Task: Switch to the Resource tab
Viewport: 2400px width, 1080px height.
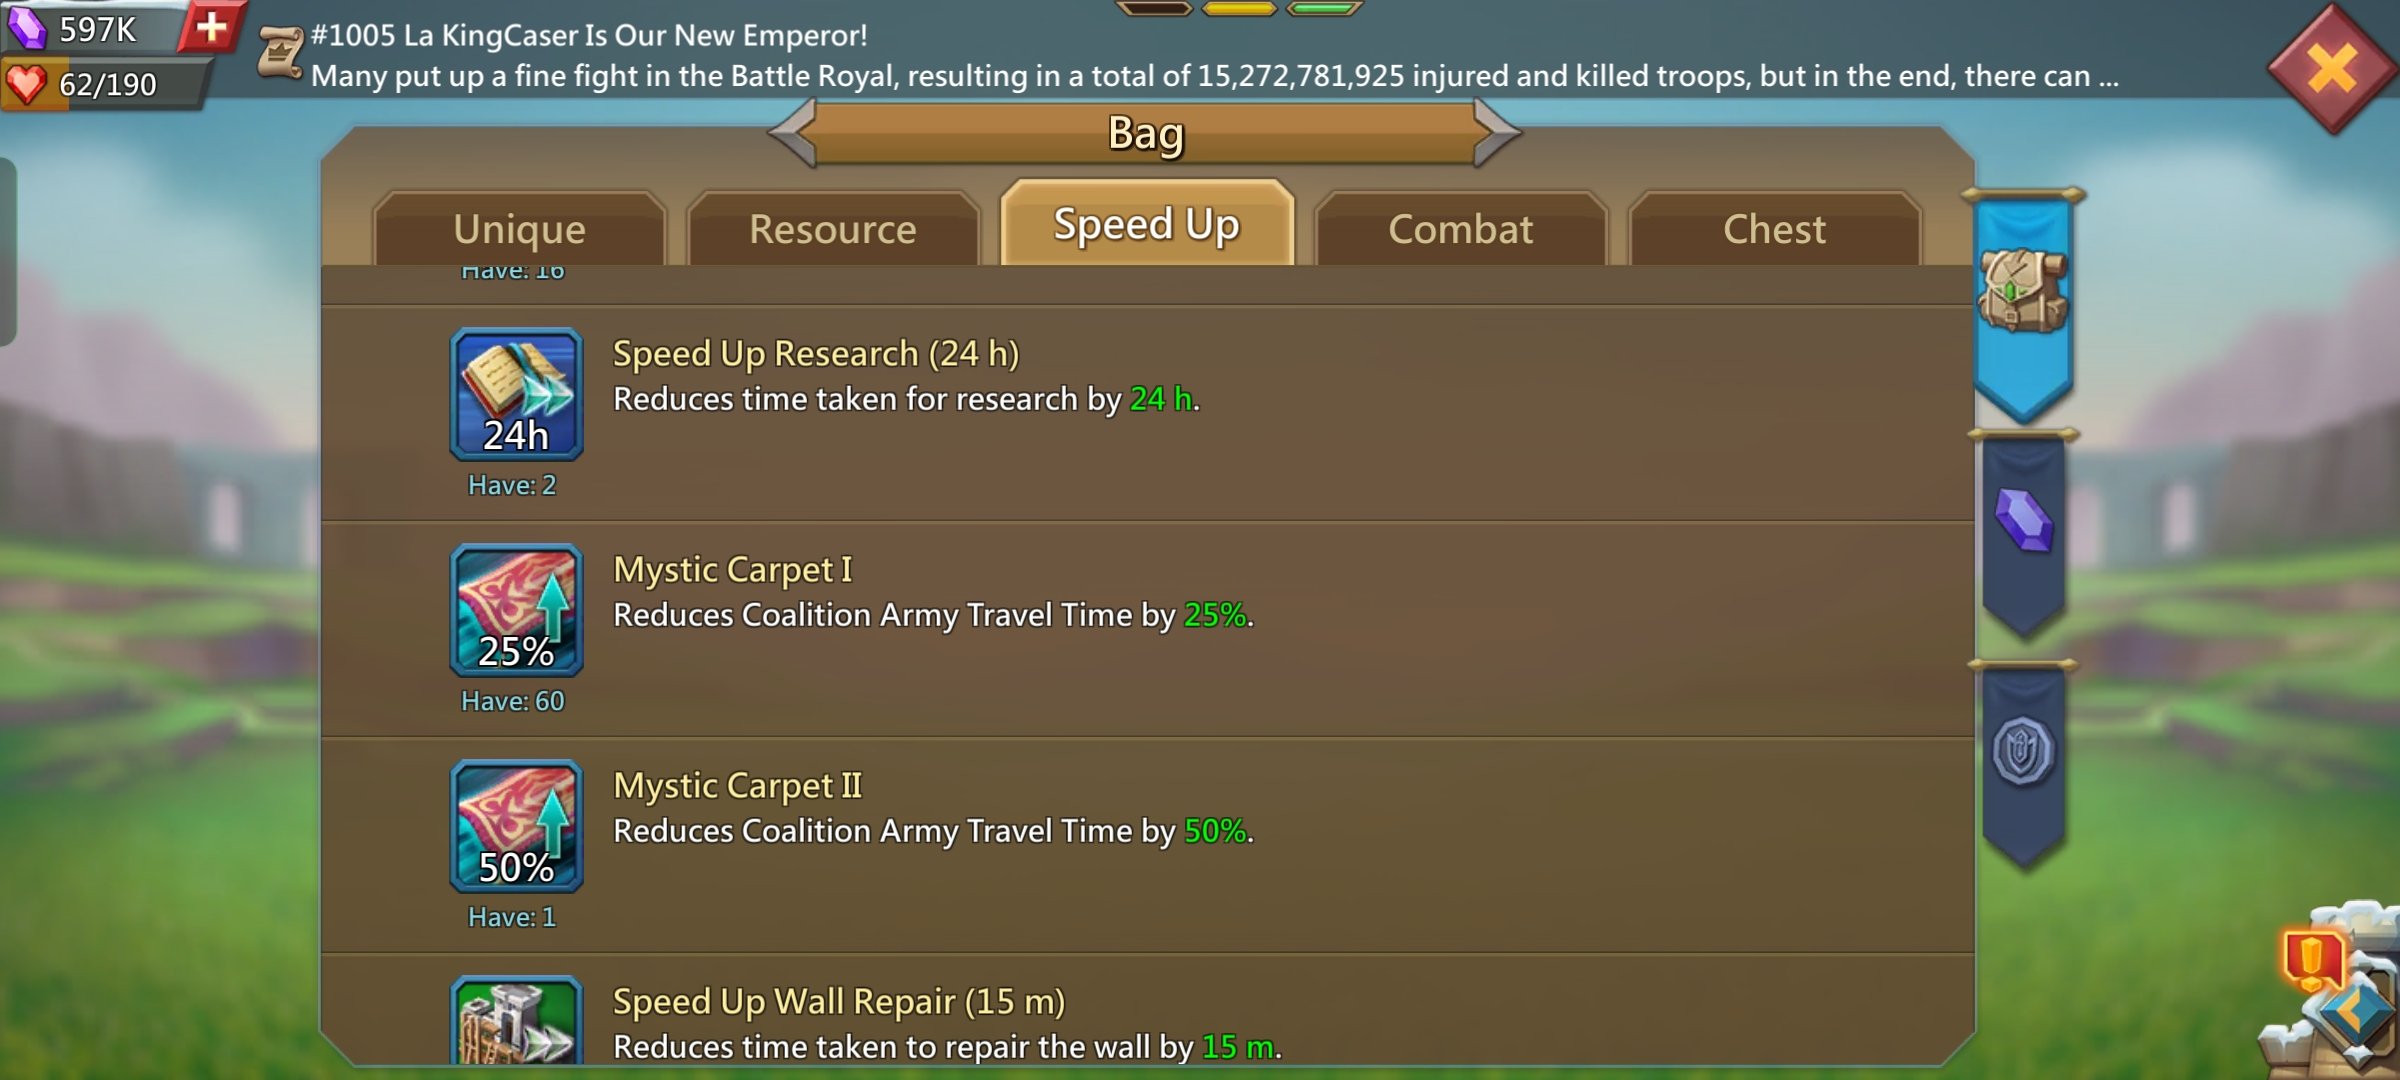Action: [833, 229]
